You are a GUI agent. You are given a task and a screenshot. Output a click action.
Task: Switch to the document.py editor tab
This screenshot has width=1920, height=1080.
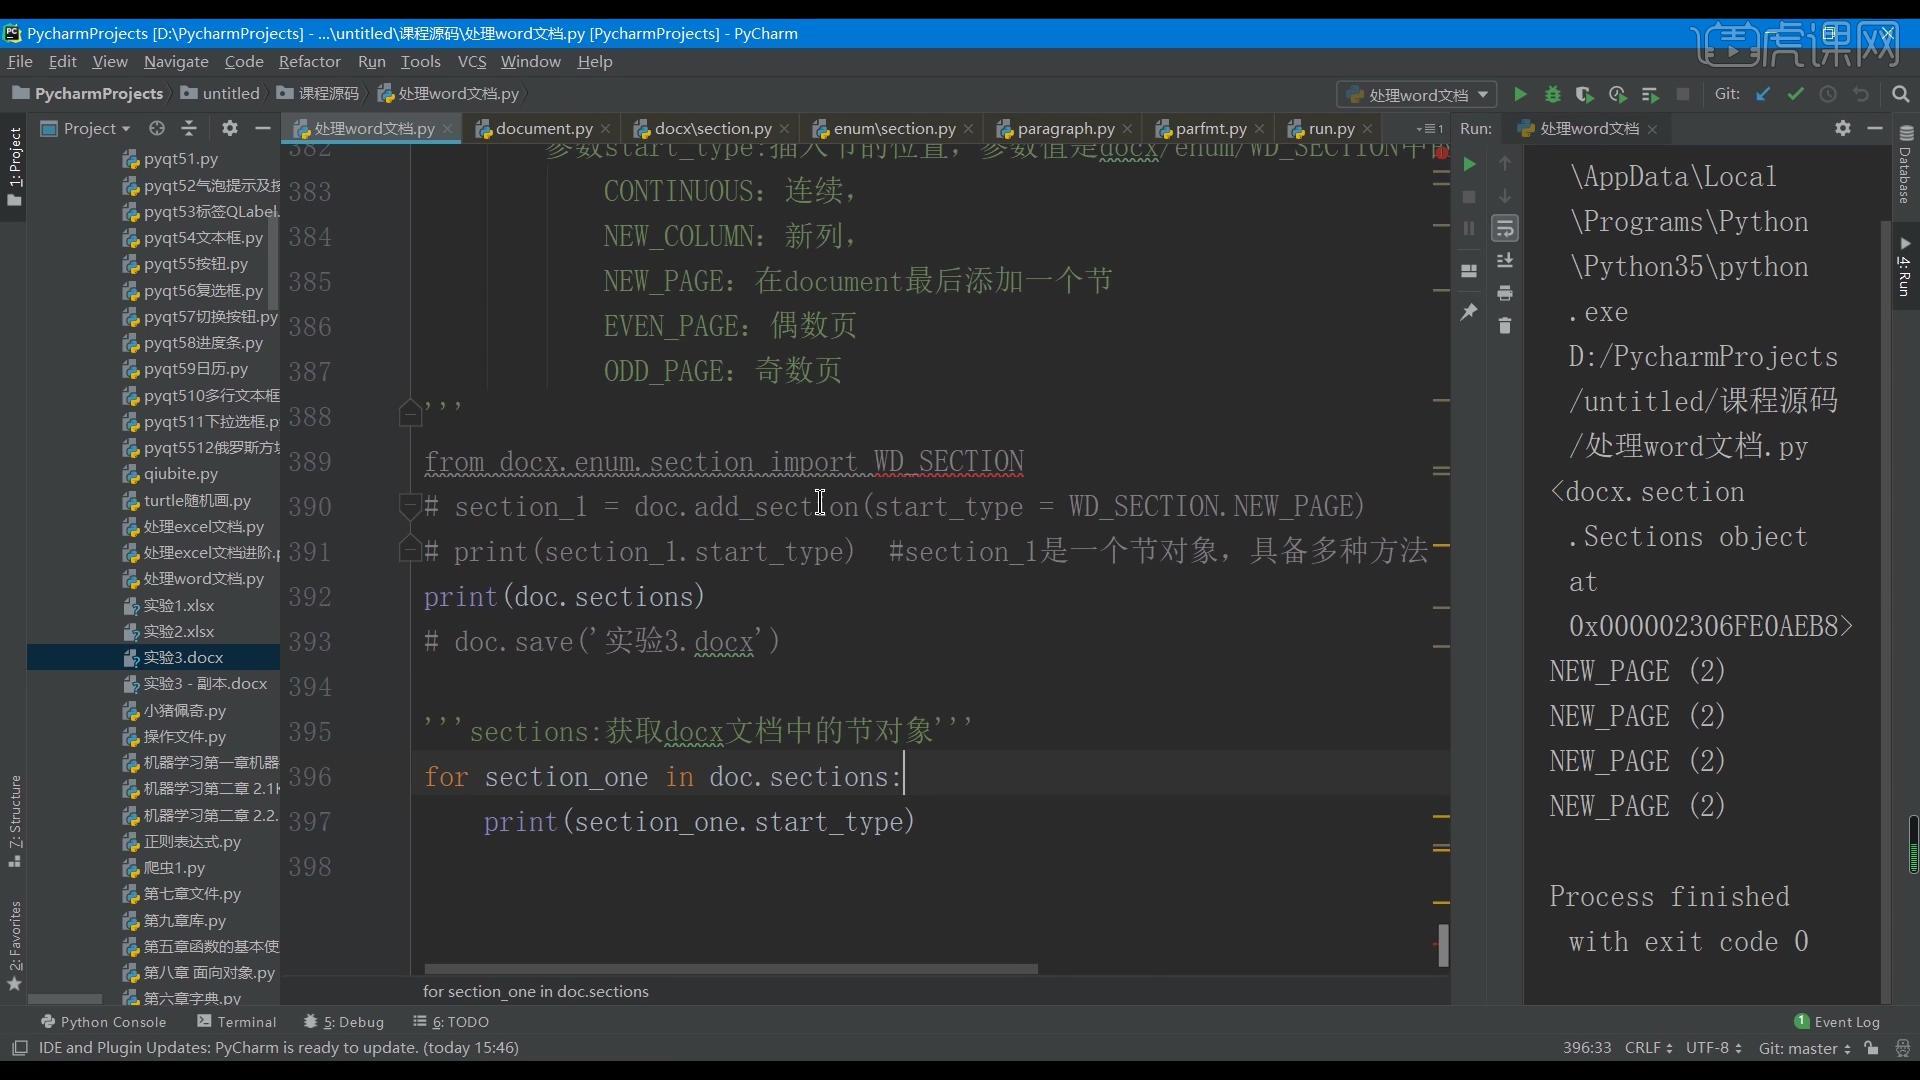coord(543,128)
